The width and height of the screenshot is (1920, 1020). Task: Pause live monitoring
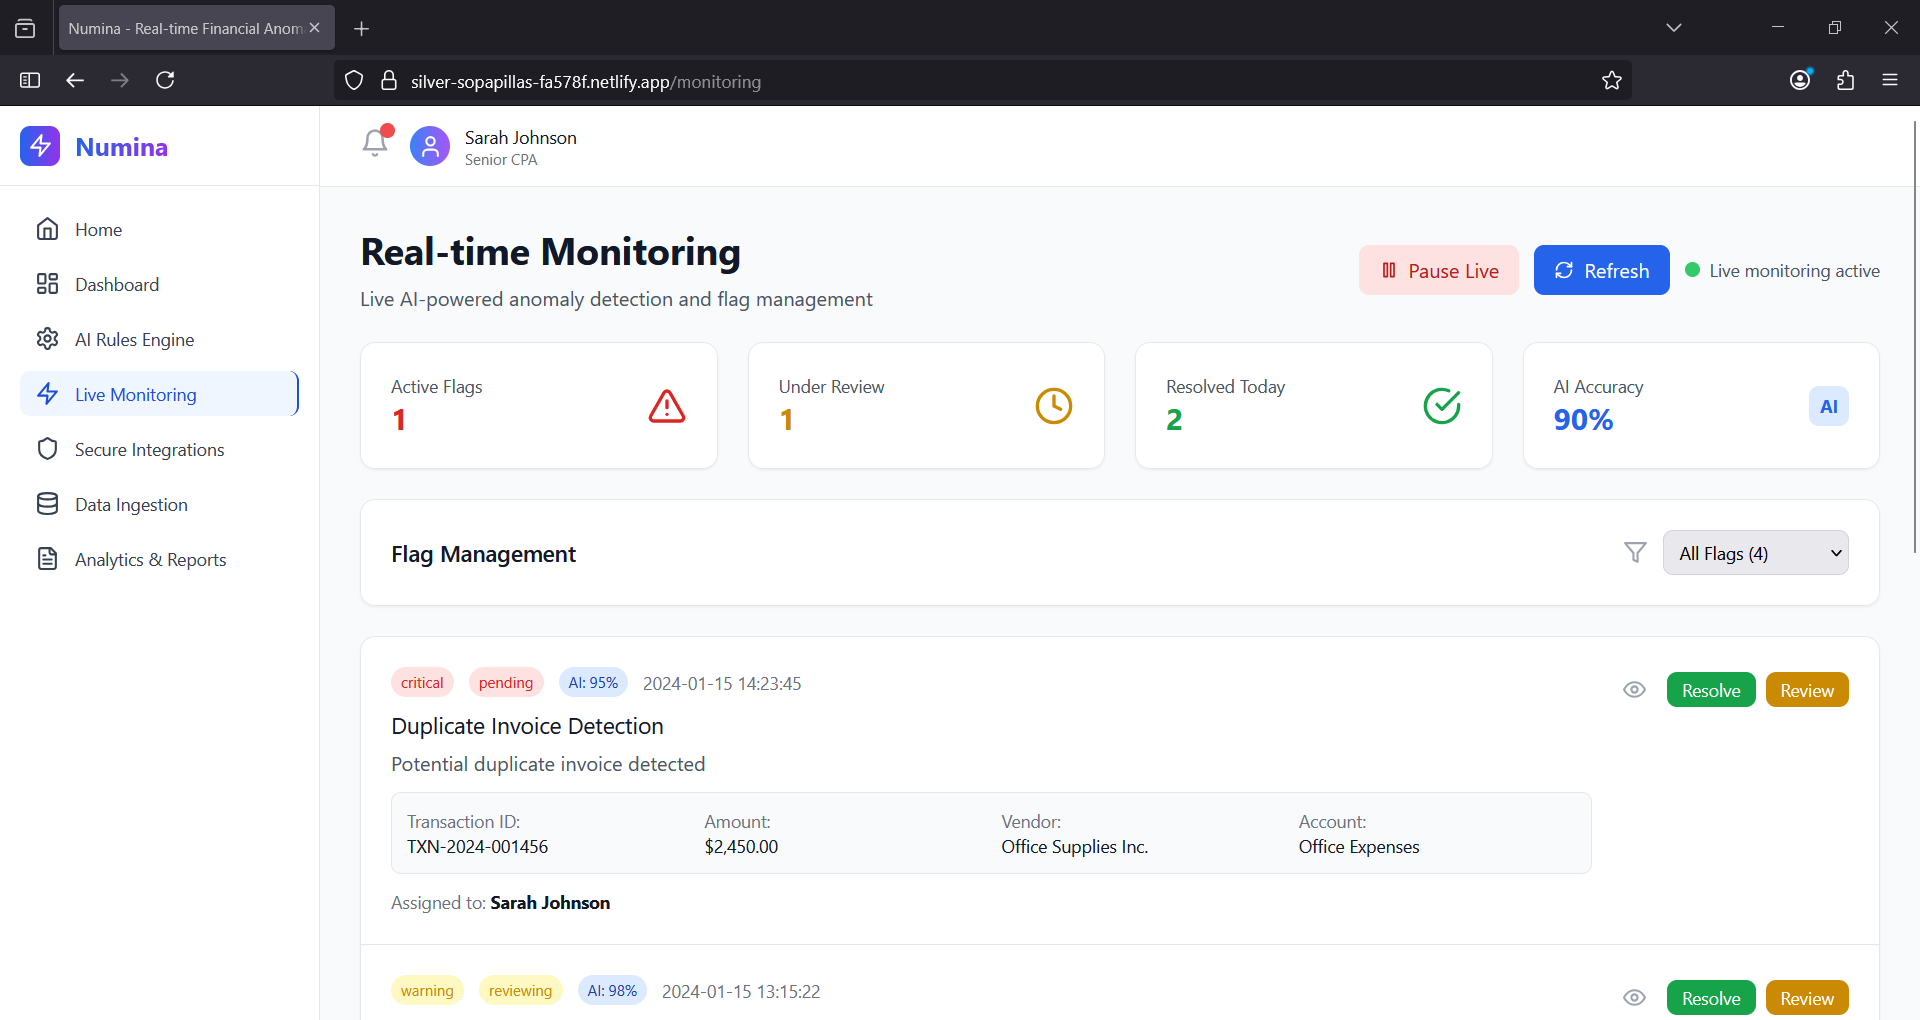[1438, 270]
